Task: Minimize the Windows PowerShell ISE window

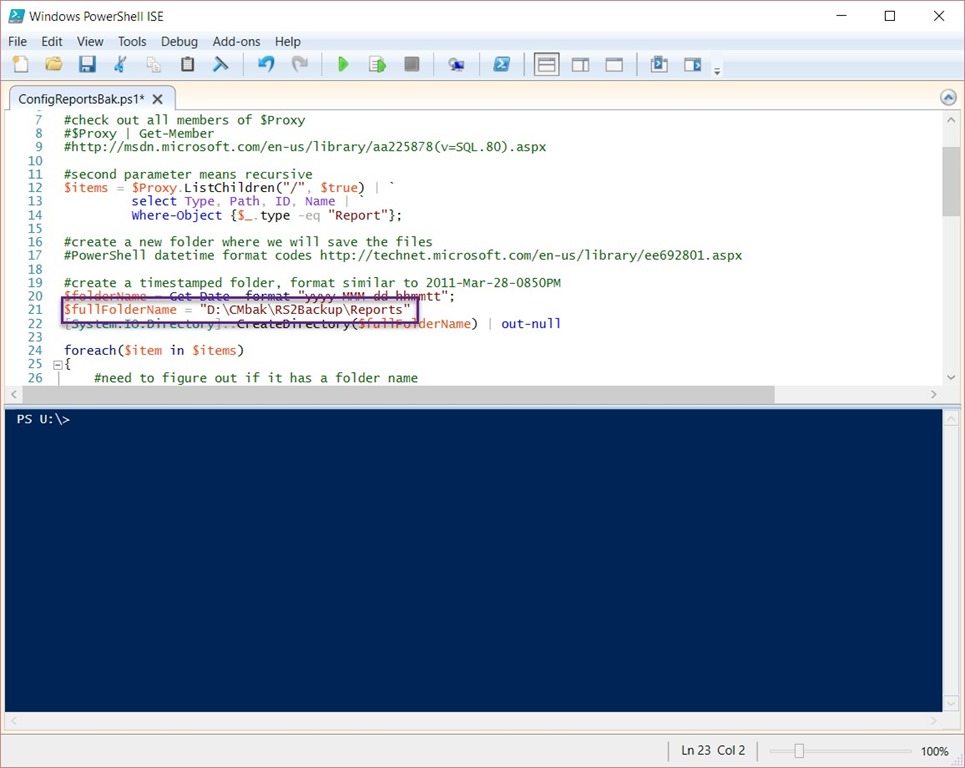Action: click(842, 16)
